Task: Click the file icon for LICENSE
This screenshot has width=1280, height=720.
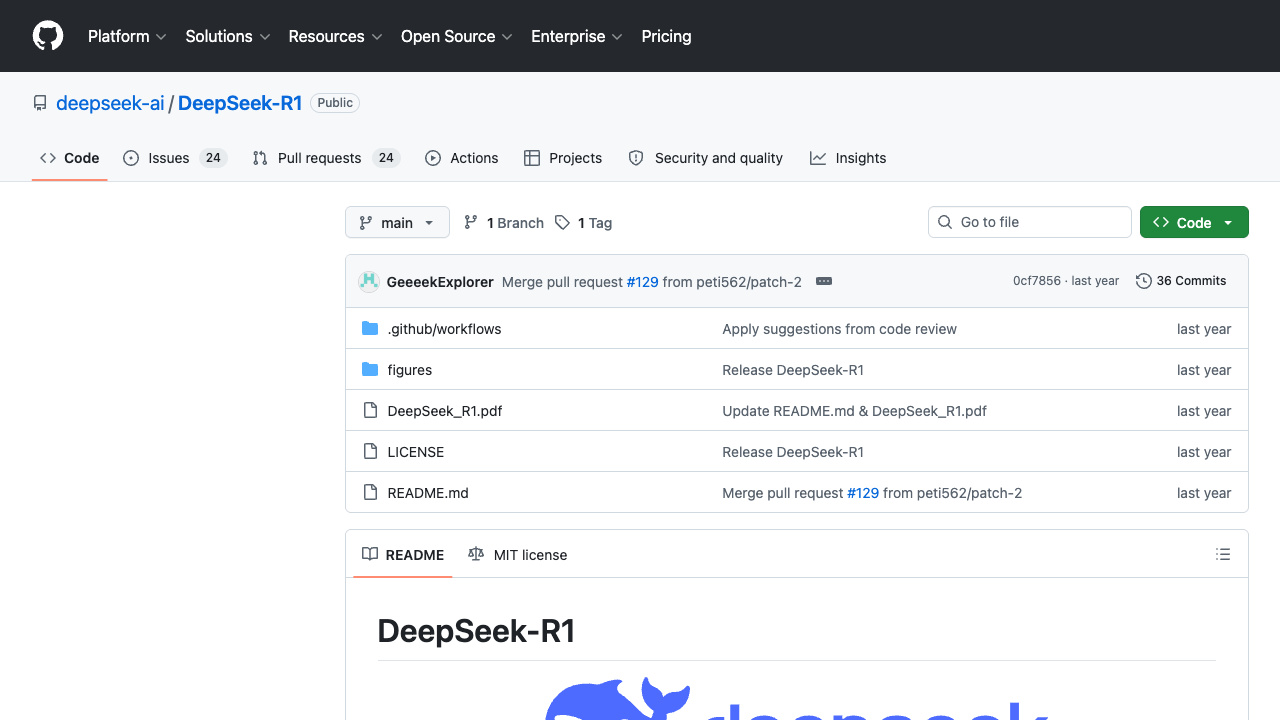Action: (x=370, y=452)
